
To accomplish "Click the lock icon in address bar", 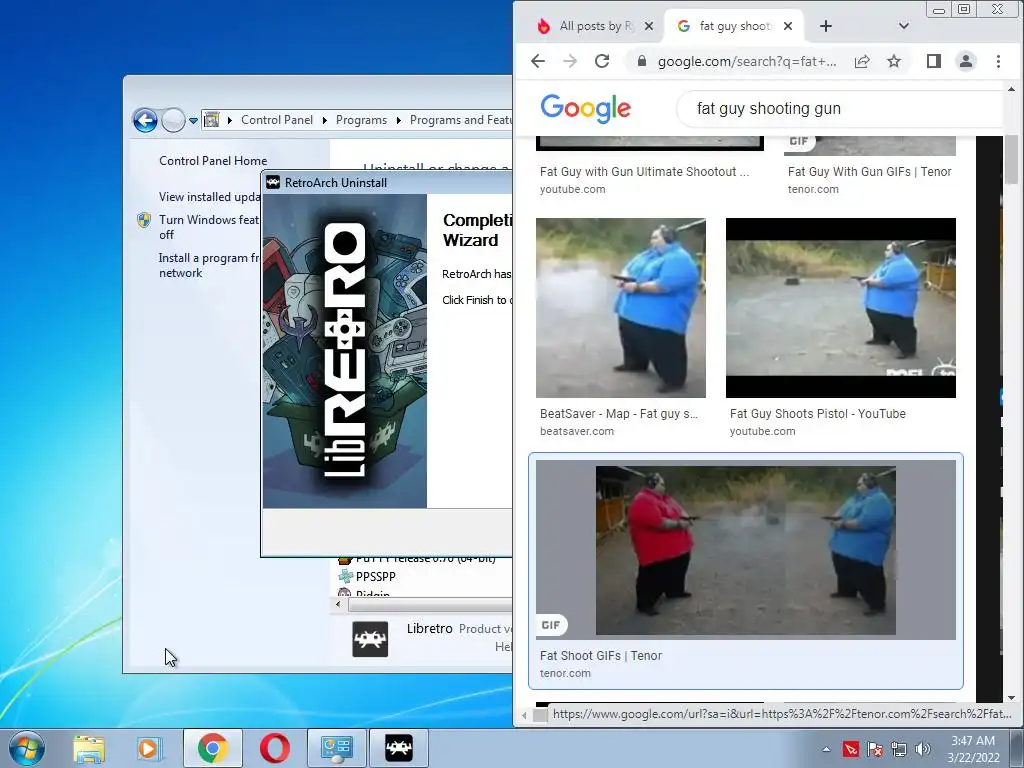I will pyautogui.click(x=642, y=61).
